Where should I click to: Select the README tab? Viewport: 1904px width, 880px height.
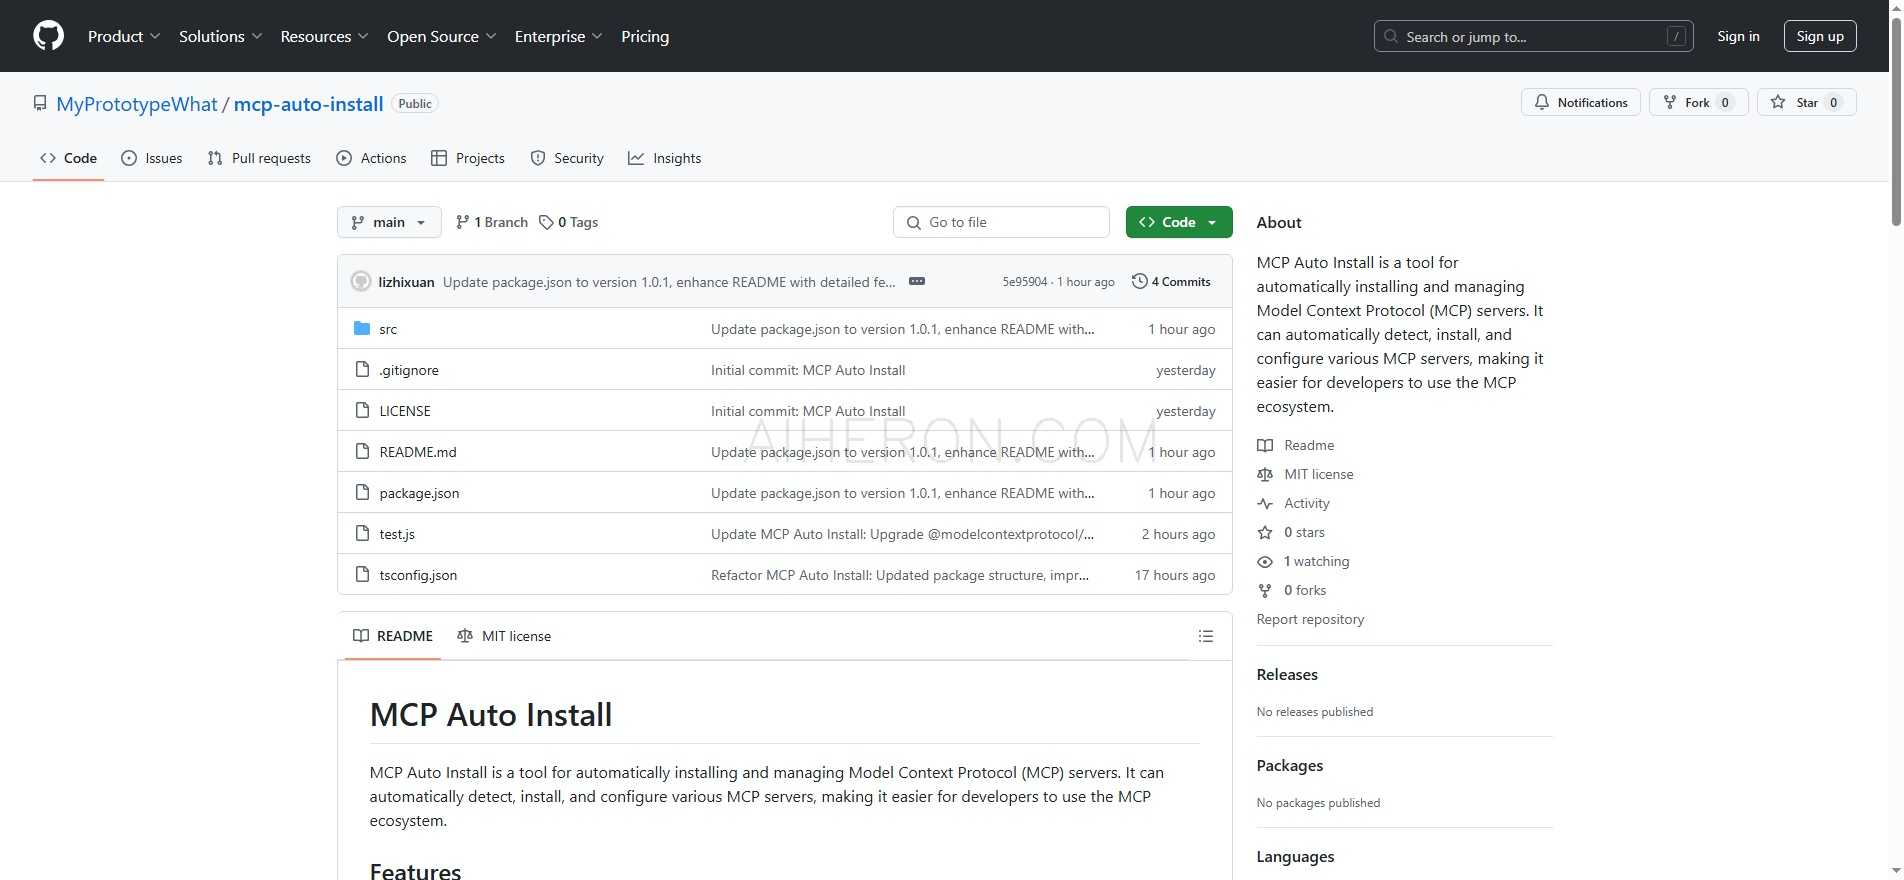coord(393,636)
